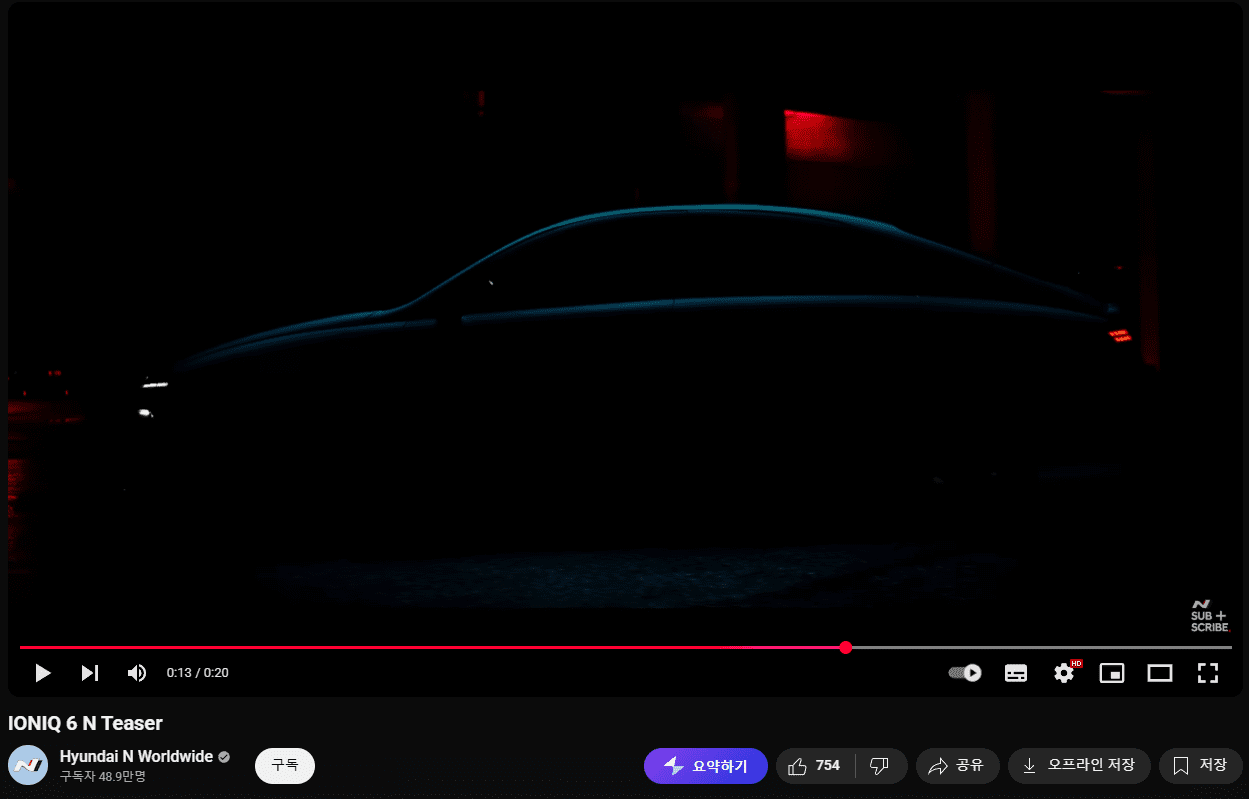Click the 공유 share button

point(957,766)
